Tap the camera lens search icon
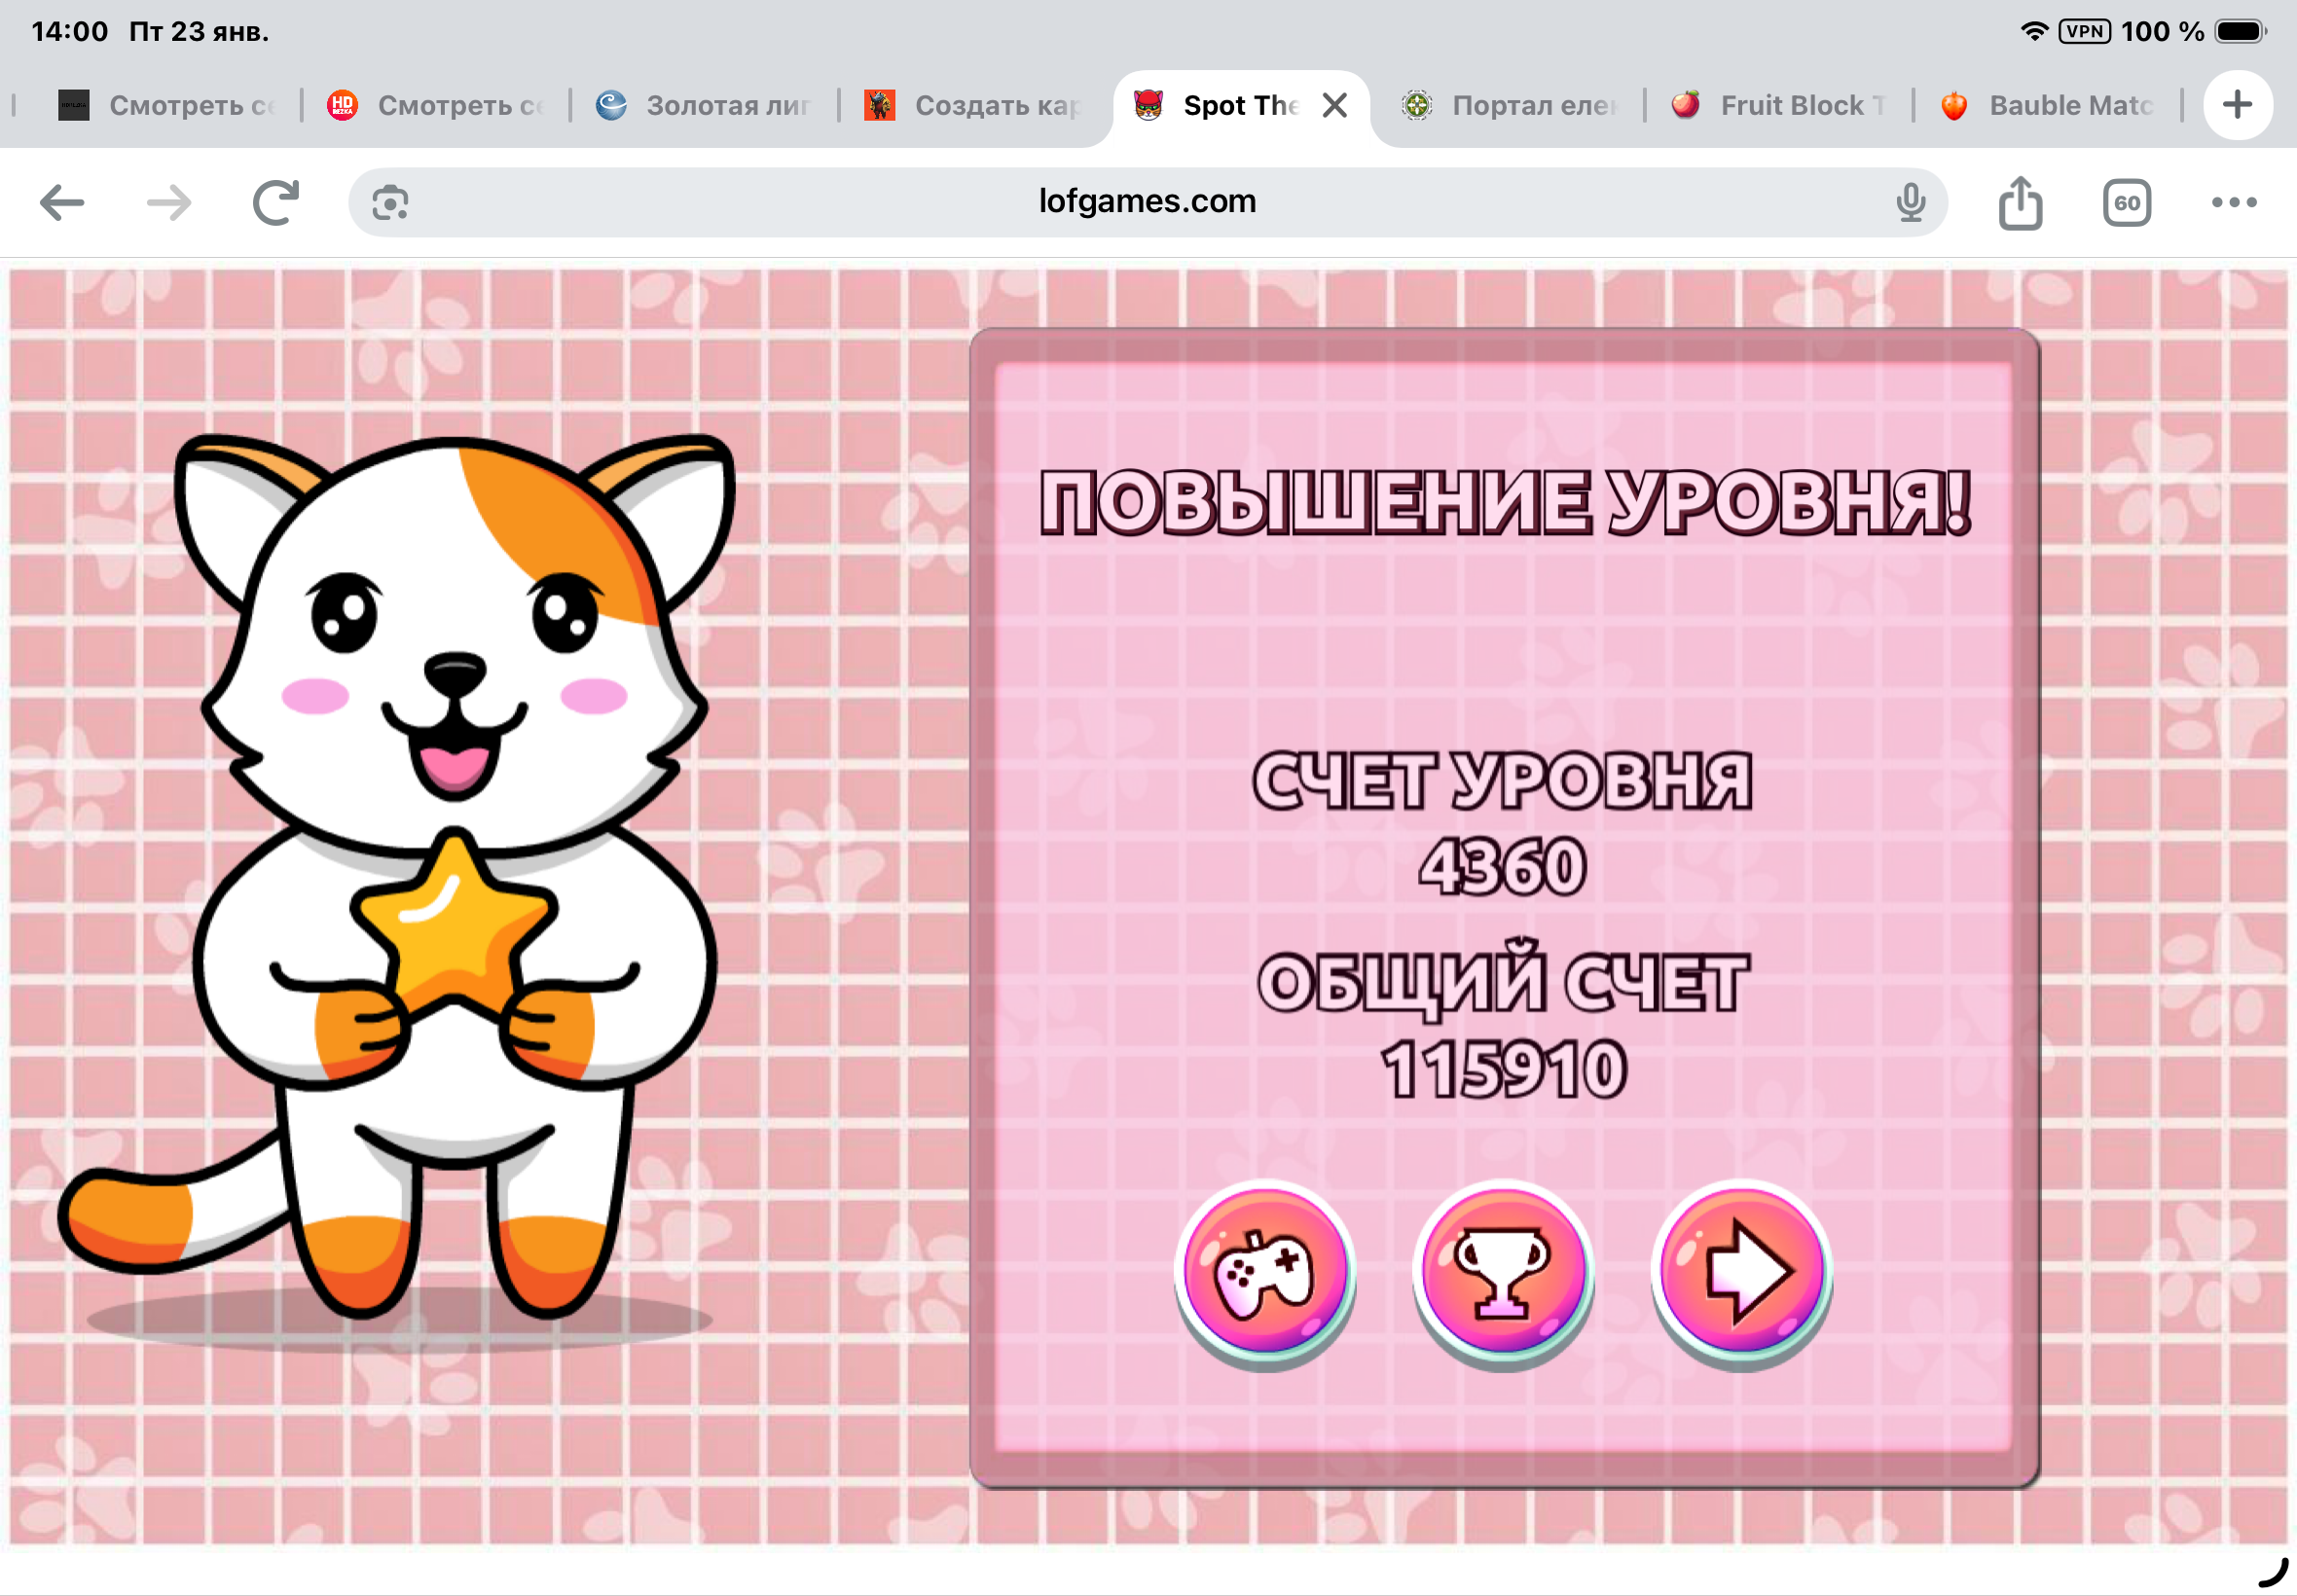Viewport: 2297px width, 1596px height. 390,203
